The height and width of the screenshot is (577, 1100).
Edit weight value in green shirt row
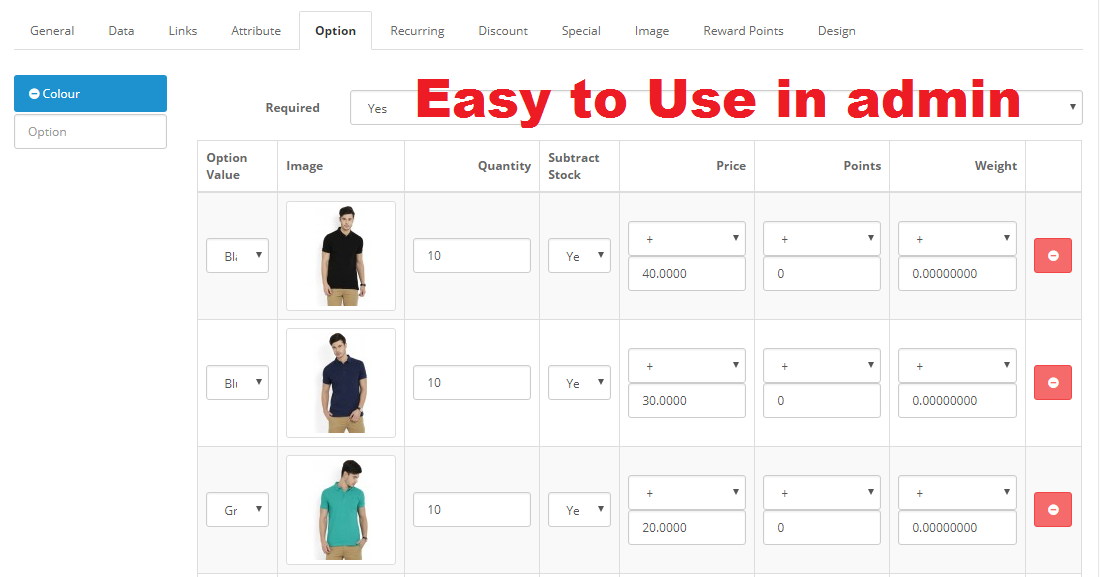point(957,528)
